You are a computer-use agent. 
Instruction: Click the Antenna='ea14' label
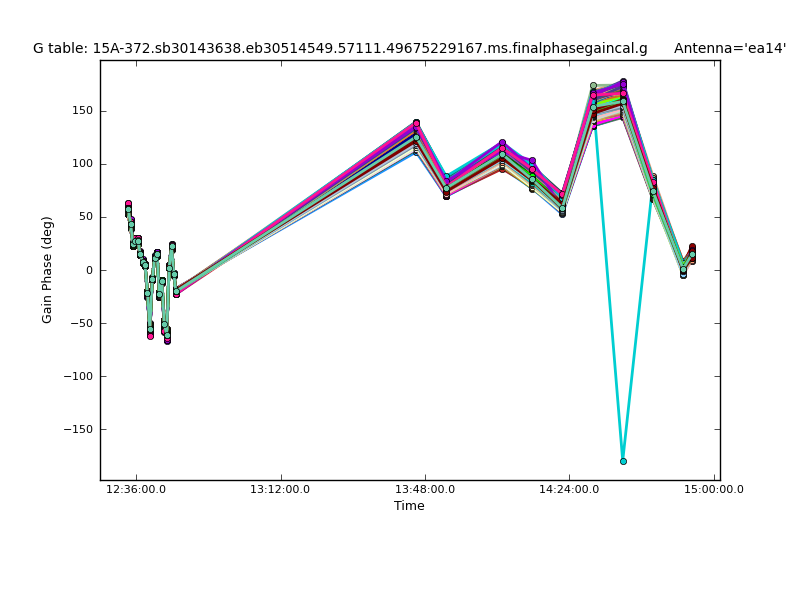[x=729, y=48]
